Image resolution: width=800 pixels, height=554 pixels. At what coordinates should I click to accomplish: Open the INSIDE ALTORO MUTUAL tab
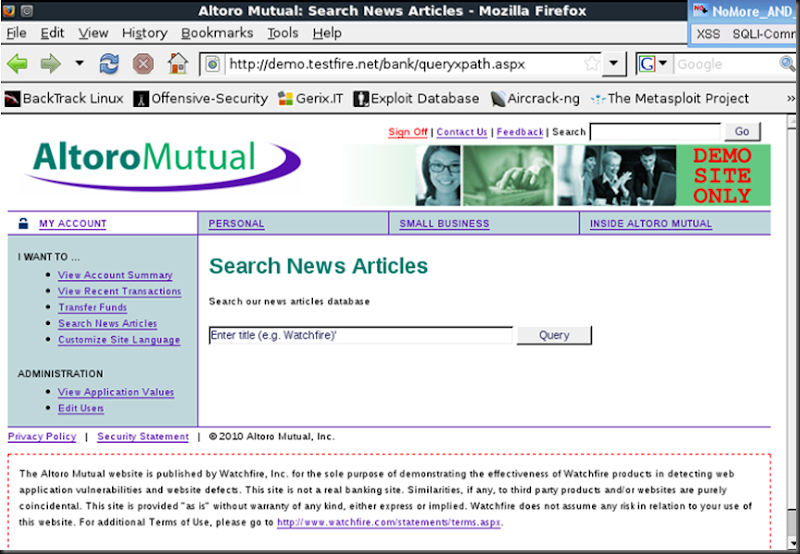pos(651,223)
